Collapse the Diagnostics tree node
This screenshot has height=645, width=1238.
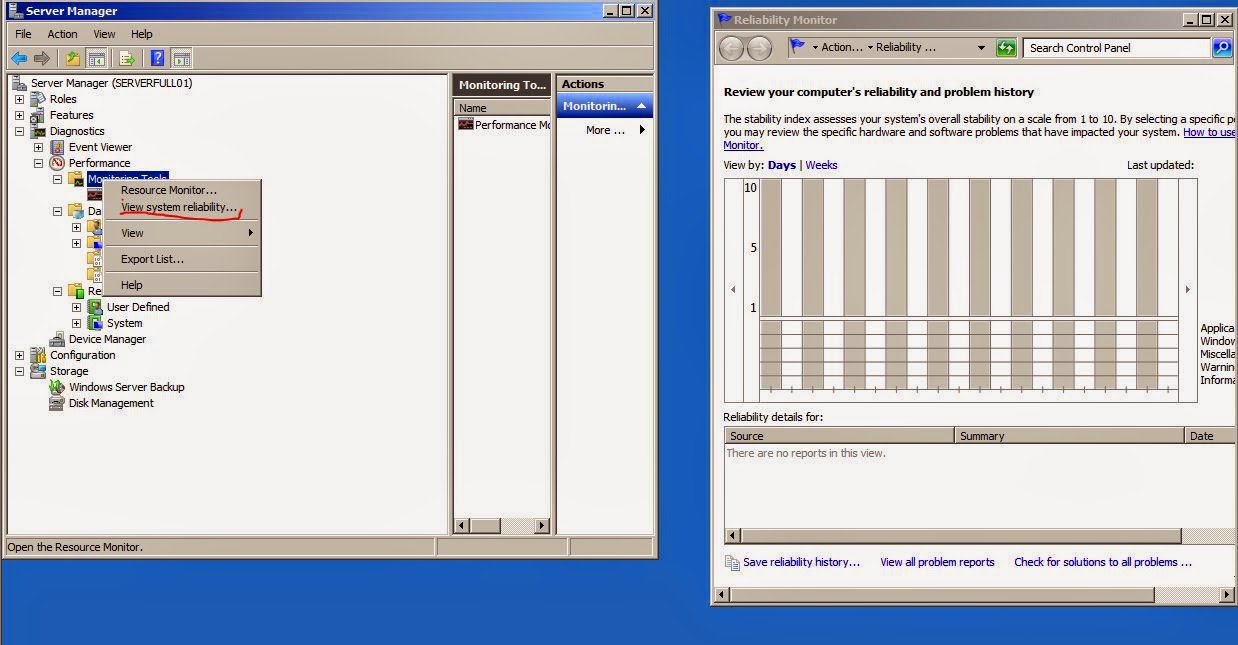tap(19, 131)
